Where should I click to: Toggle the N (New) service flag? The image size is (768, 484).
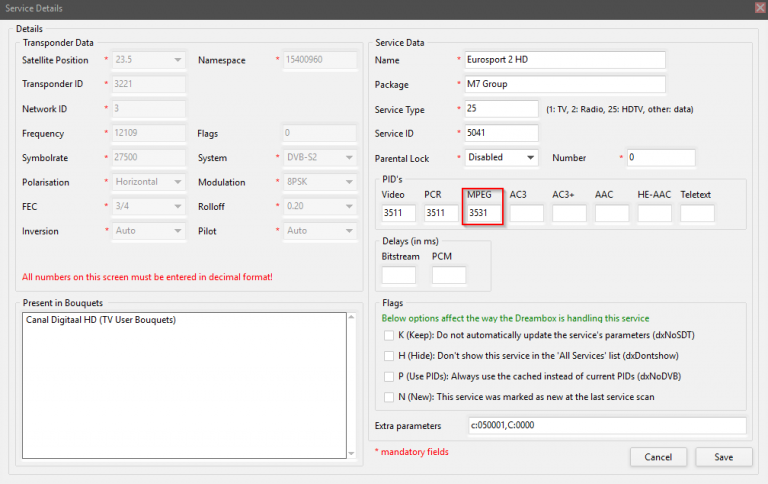[389, 397]
